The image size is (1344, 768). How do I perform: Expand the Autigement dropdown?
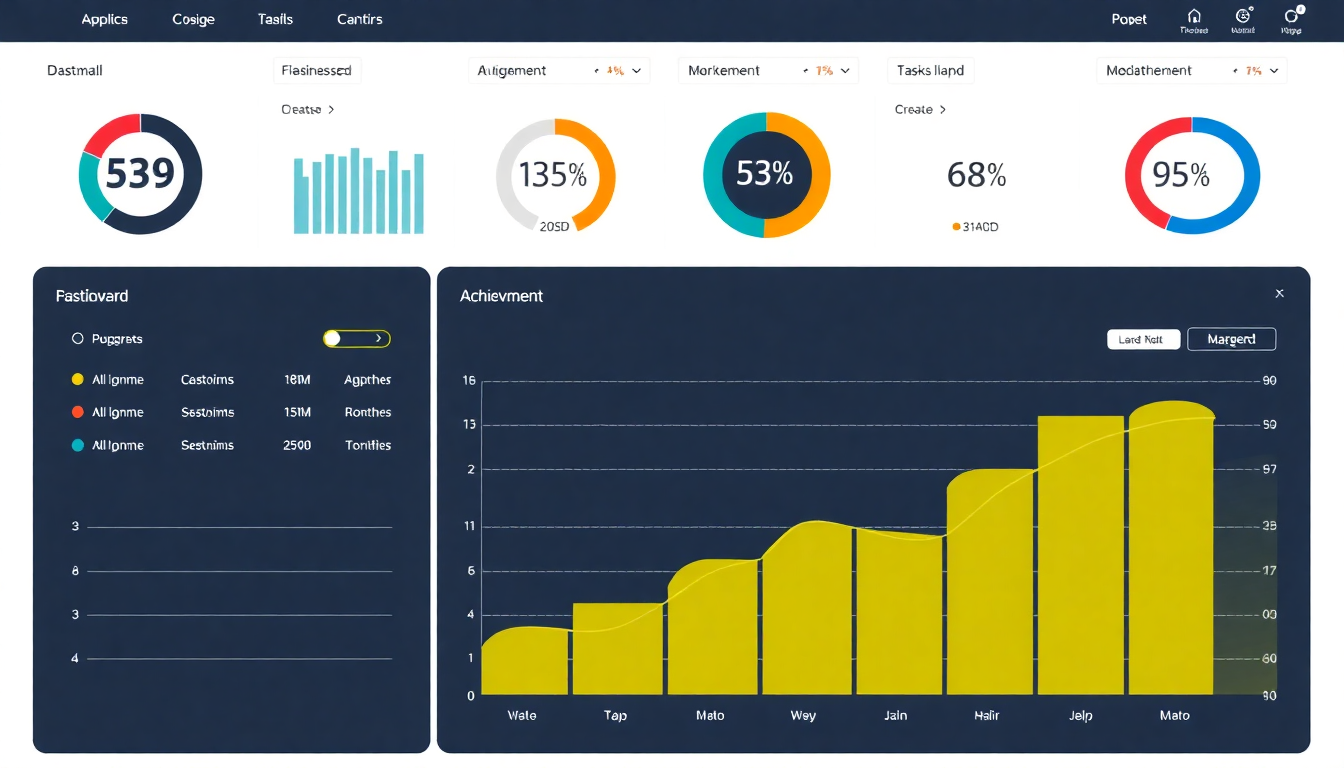click(x=636, y=71)
